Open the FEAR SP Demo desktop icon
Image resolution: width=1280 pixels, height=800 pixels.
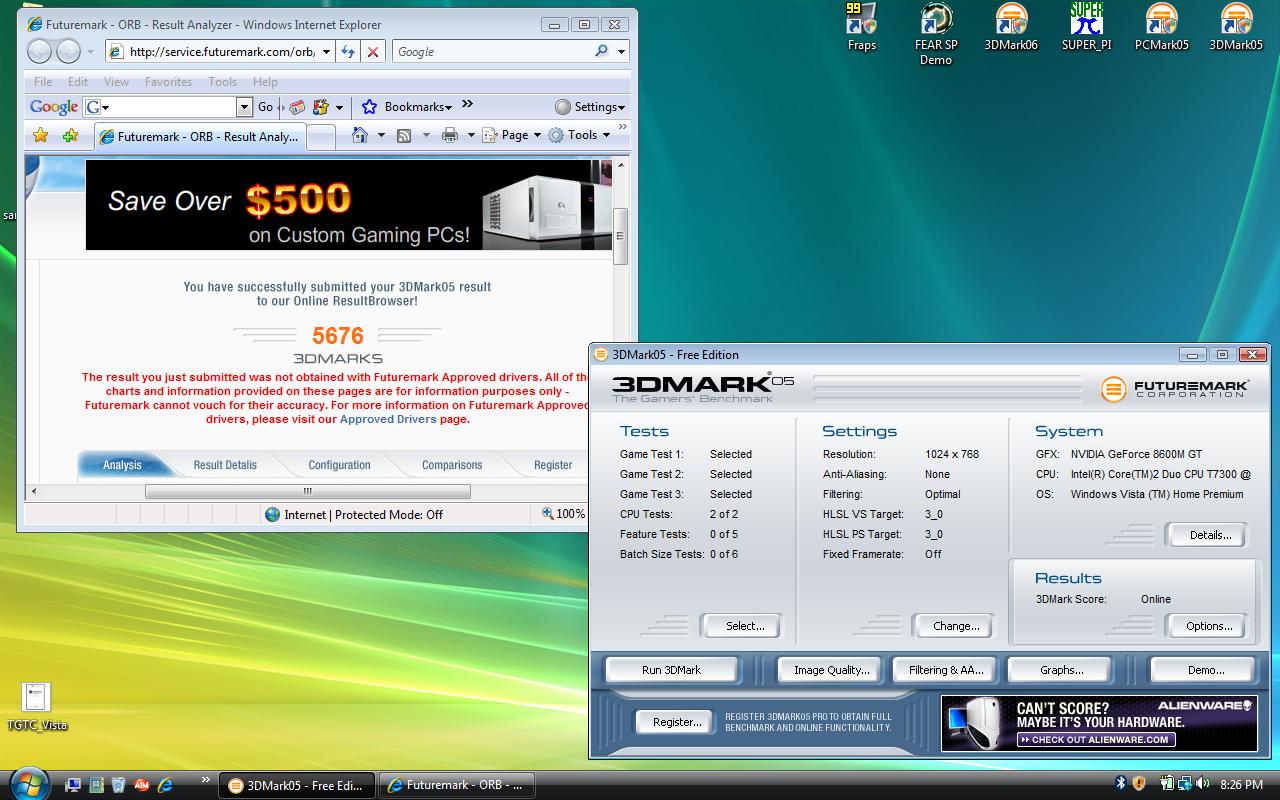936,34
